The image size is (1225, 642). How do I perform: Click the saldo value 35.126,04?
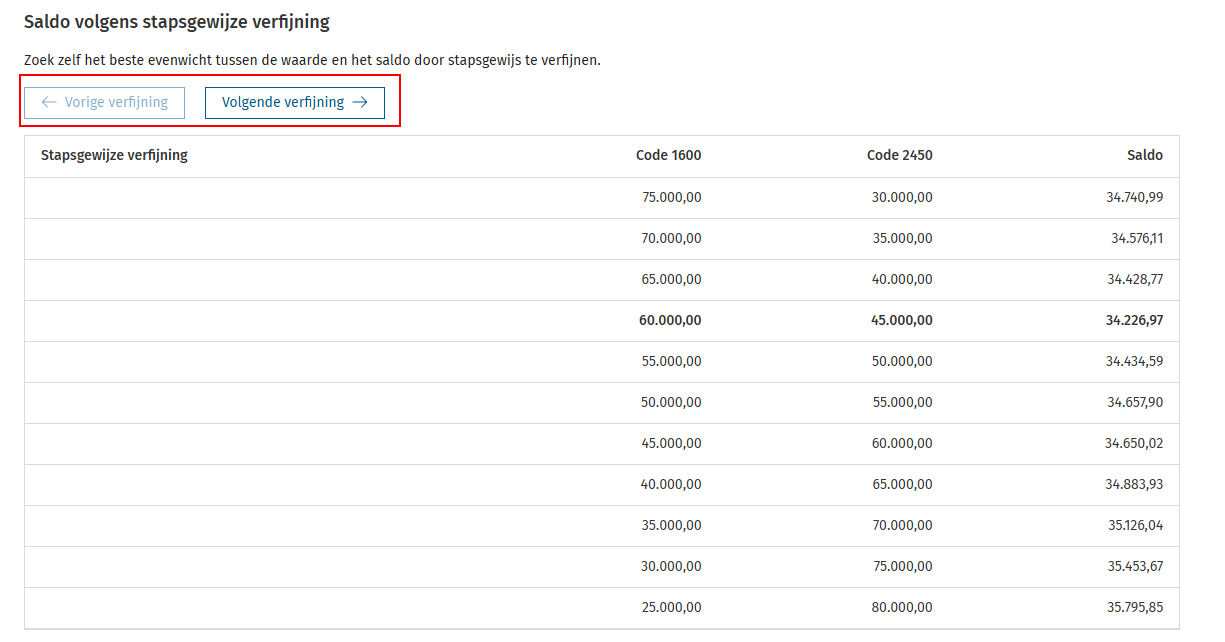1134,525
